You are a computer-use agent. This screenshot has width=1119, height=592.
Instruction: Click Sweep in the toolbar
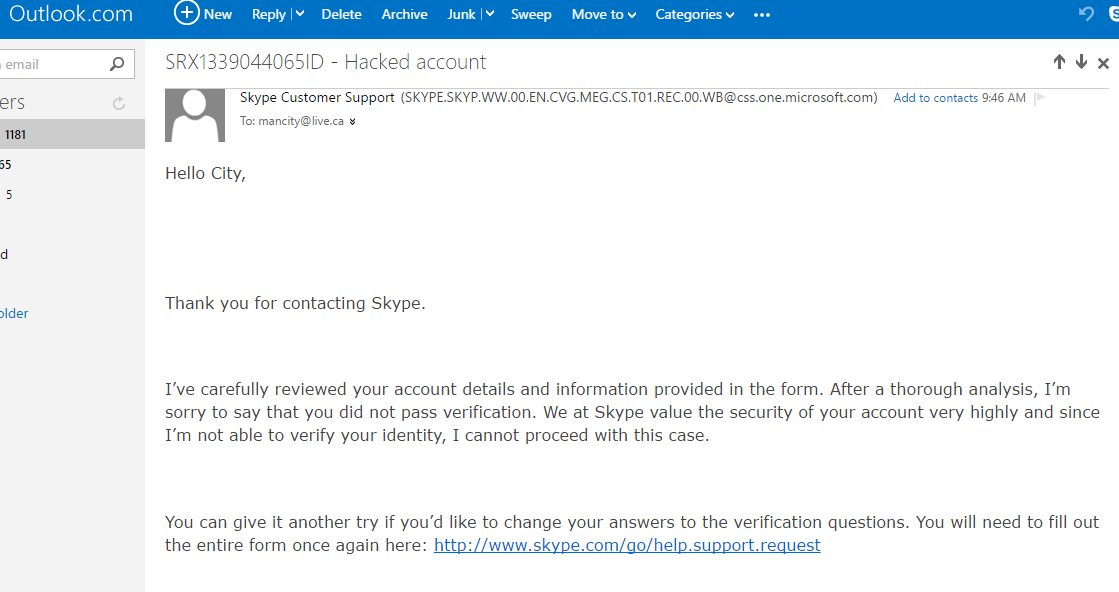(x=531, y=14)
